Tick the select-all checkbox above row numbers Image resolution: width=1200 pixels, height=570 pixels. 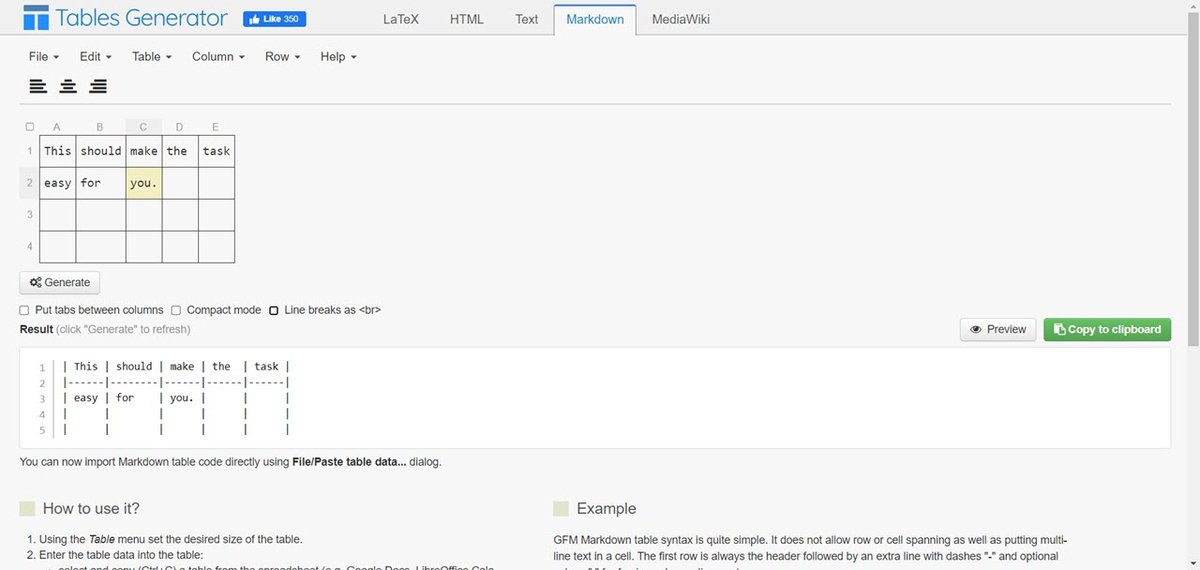[x=29, y=127]
